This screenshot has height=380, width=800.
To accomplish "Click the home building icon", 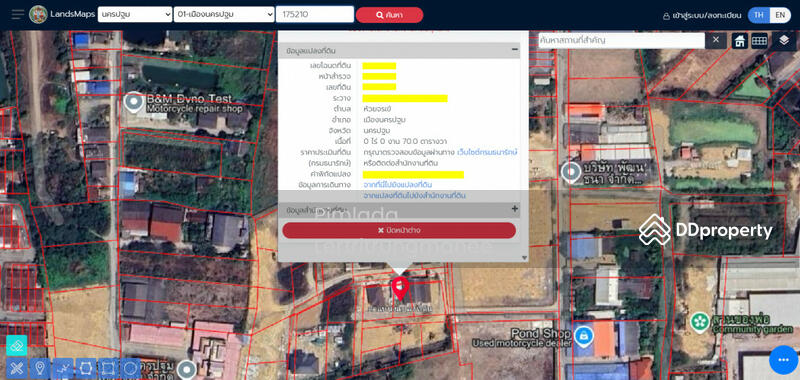I will pos(740,41).
